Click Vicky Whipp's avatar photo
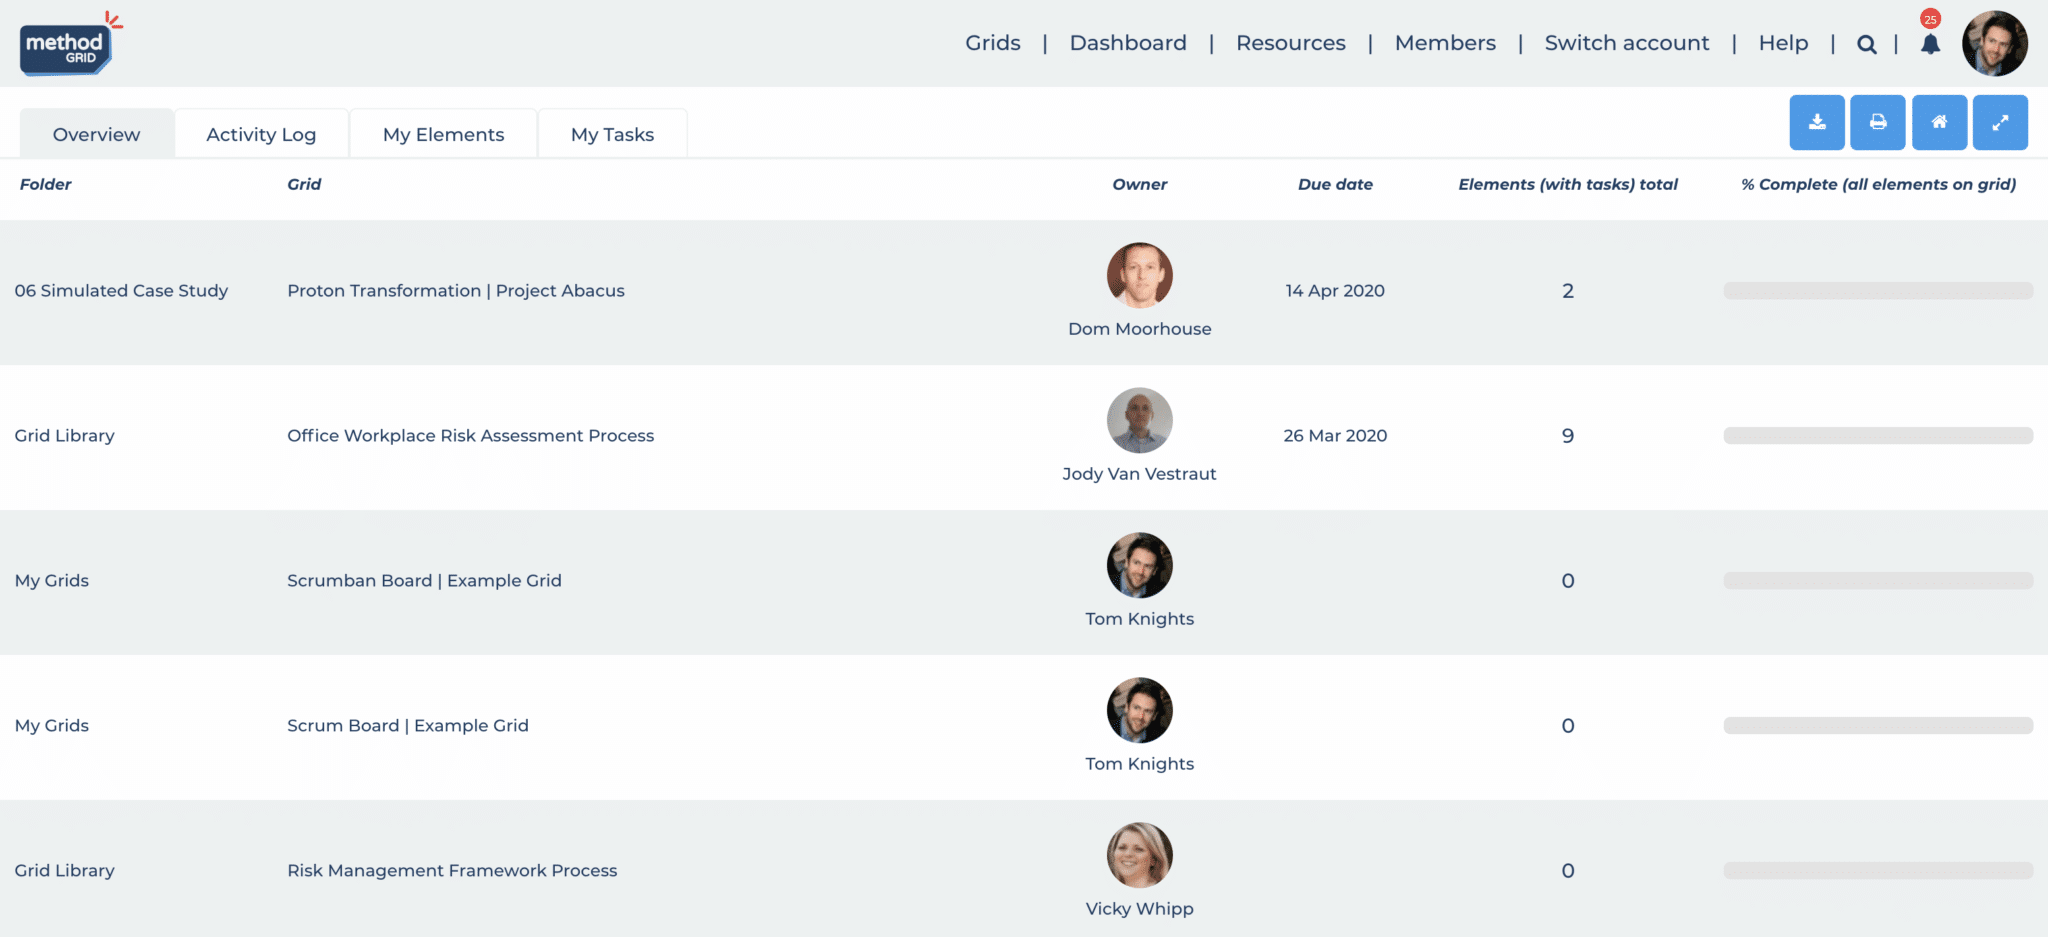The height and width of the screenshot is (937, 2048). click(1139, 855)
